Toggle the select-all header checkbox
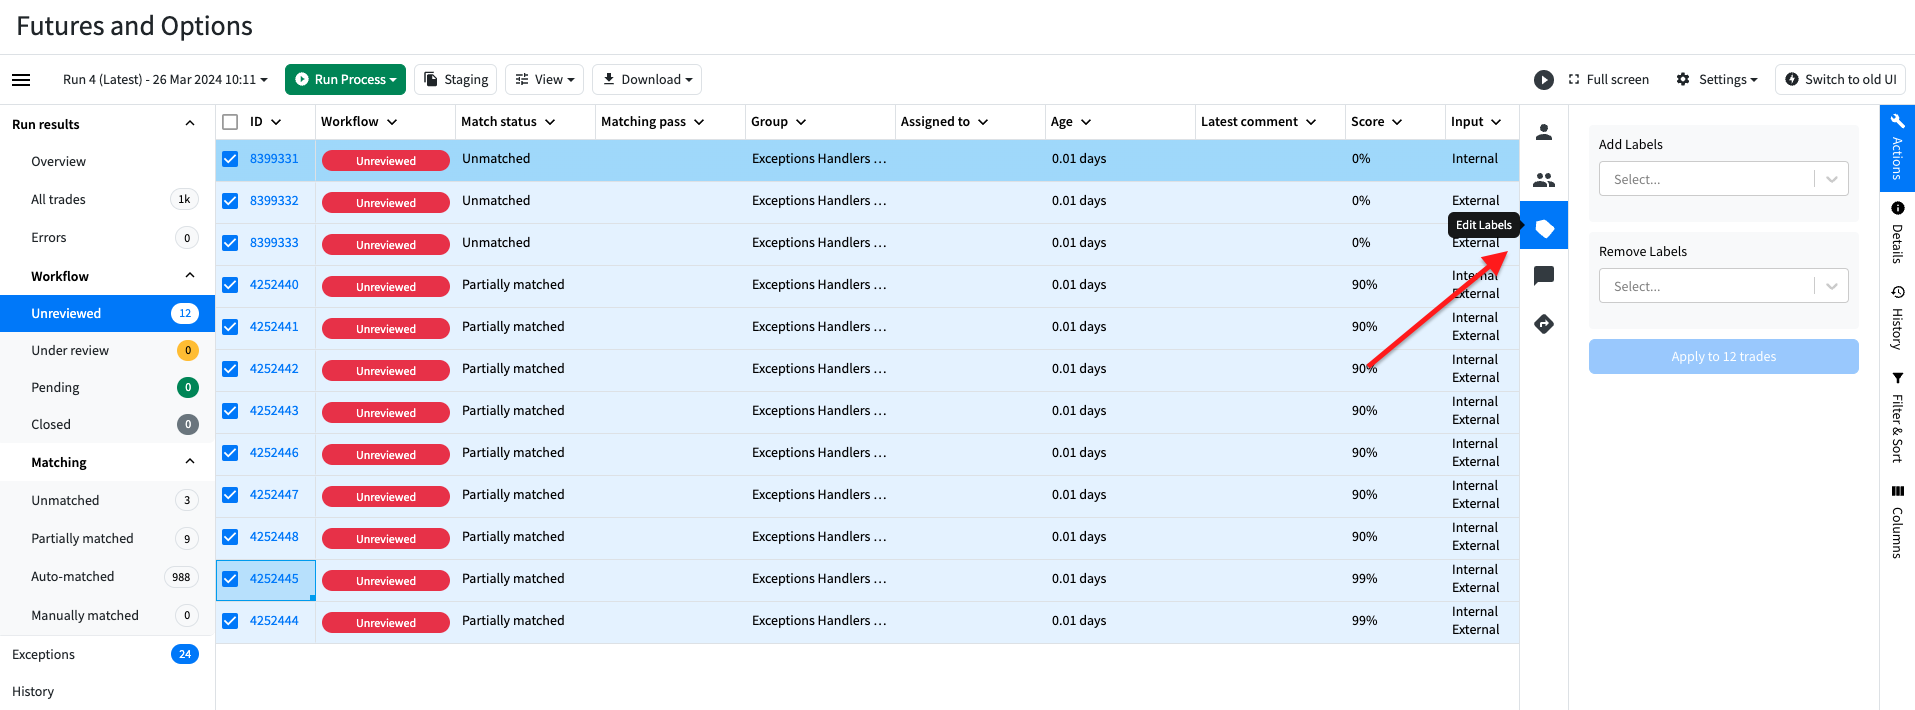The width and height of the screenshot is (1915, 710). pyautogui.click(x=230, y=122)
